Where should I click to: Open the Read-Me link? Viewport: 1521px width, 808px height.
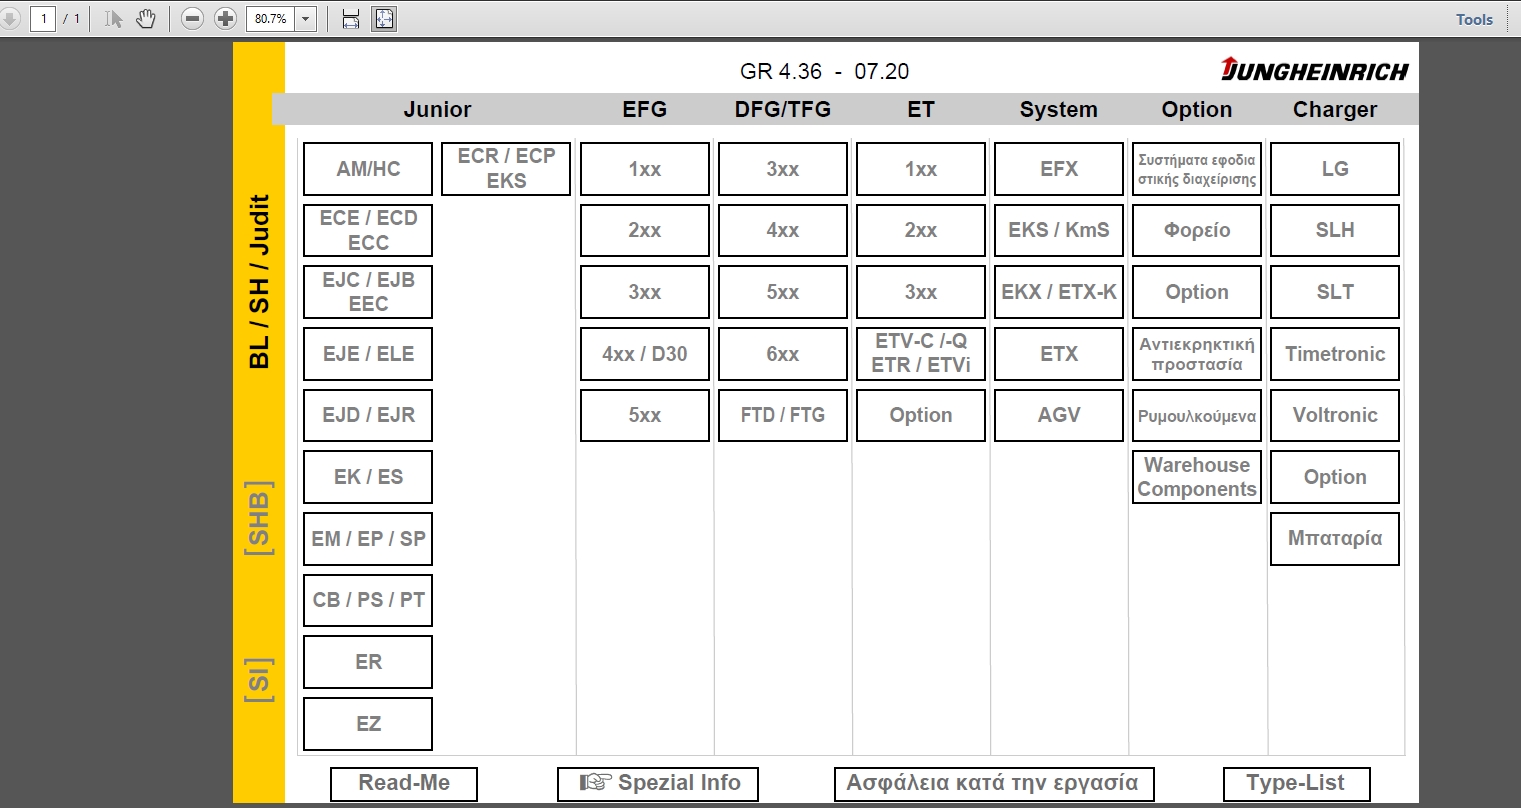tap(404, 783)
